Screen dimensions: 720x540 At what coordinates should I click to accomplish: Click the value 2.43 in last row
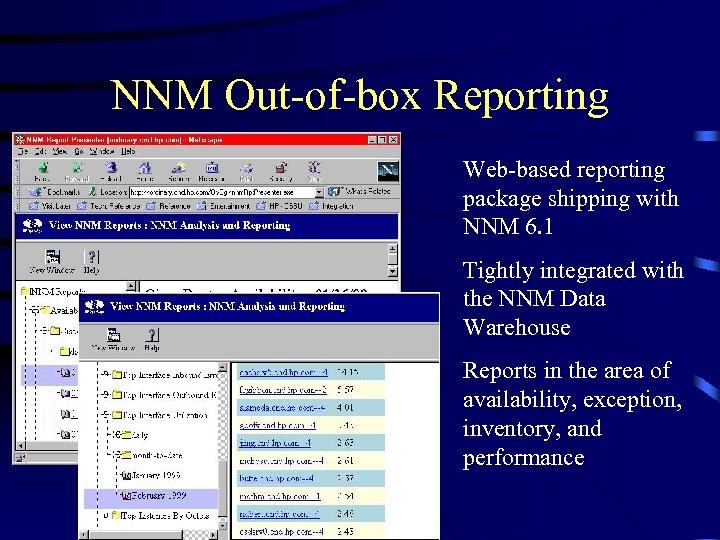click(x=345, y=531)
